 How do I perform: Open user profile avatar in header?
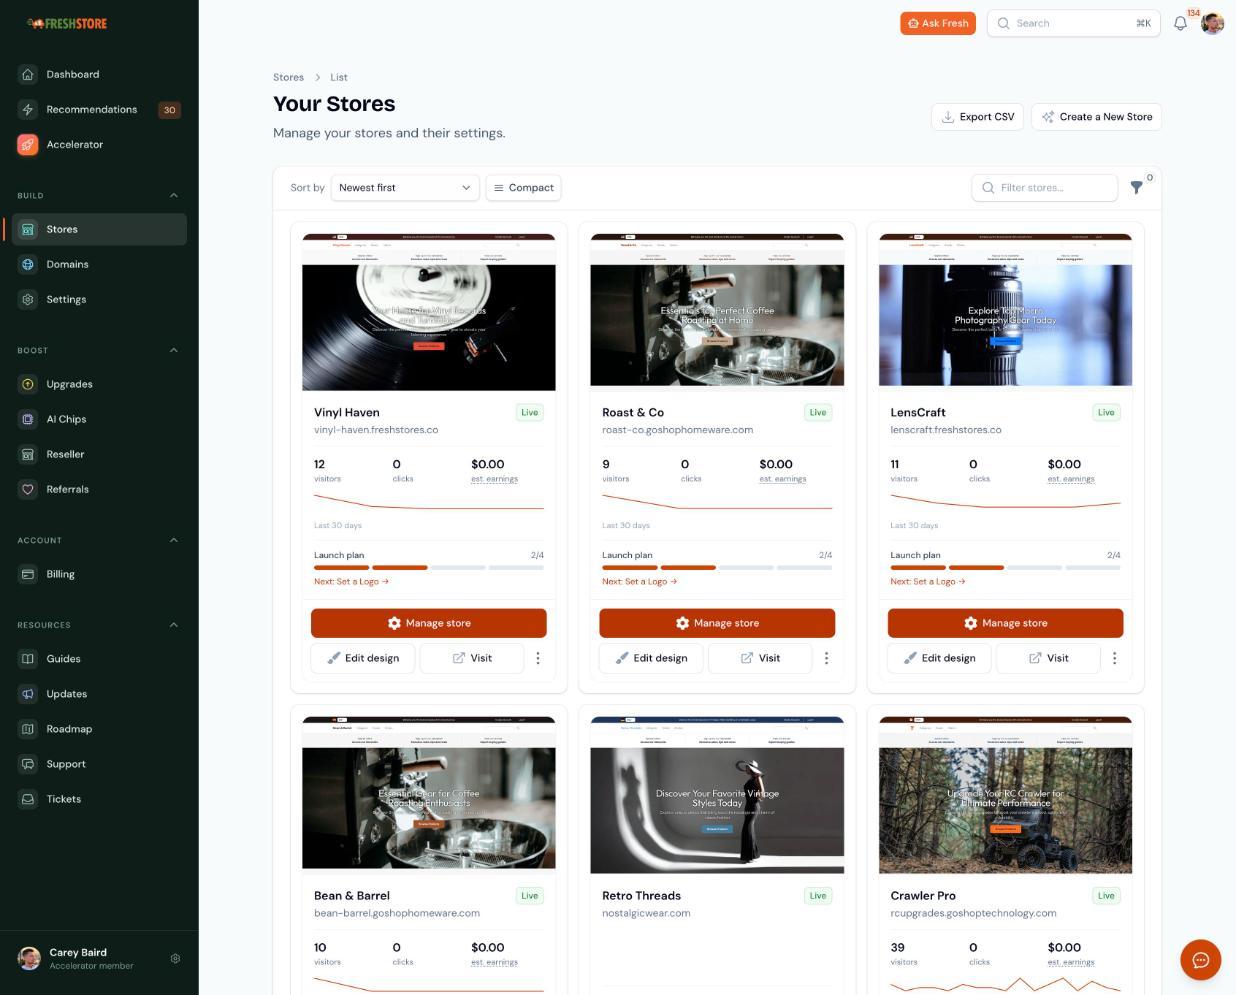coord(1212,23)
